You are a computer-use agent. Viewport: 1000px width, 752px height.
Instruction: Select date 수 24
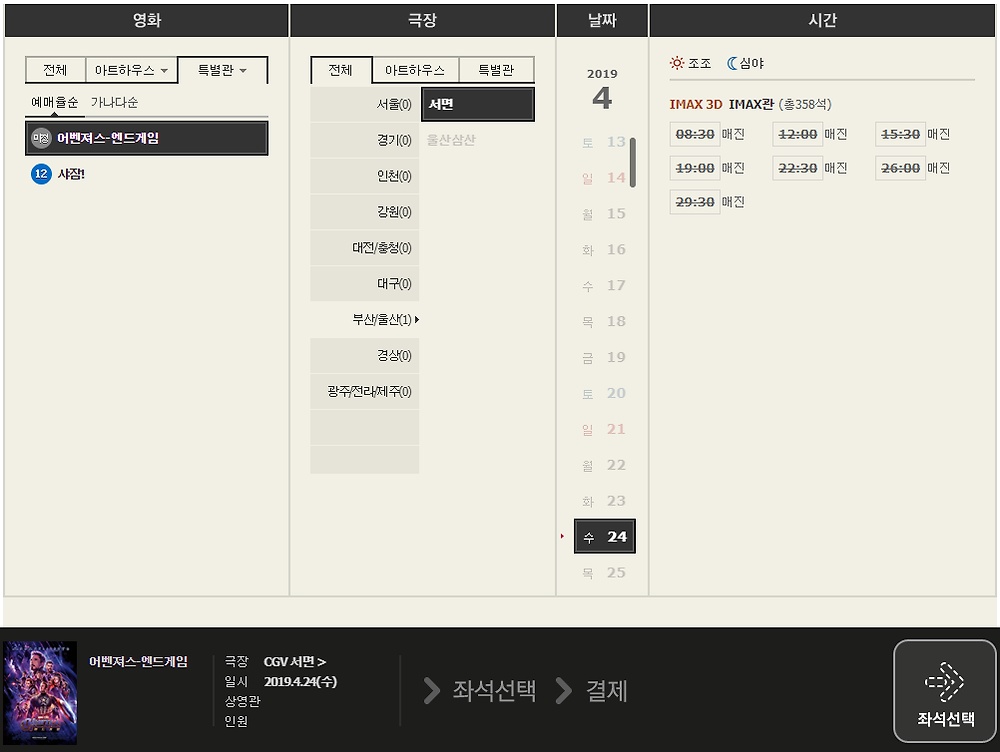click(x=605, y=536)
